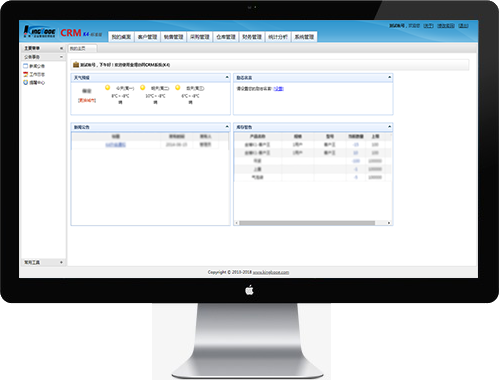Open the 系统管理 tab
Screen dimensions: 499x380
coord(304,37)
